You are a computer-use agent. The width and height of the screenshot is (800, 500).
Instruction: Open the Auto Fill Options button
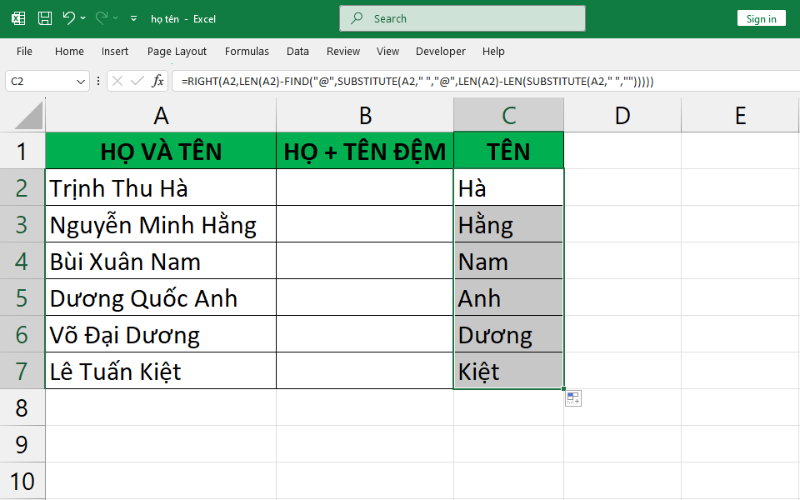point(573,398)
